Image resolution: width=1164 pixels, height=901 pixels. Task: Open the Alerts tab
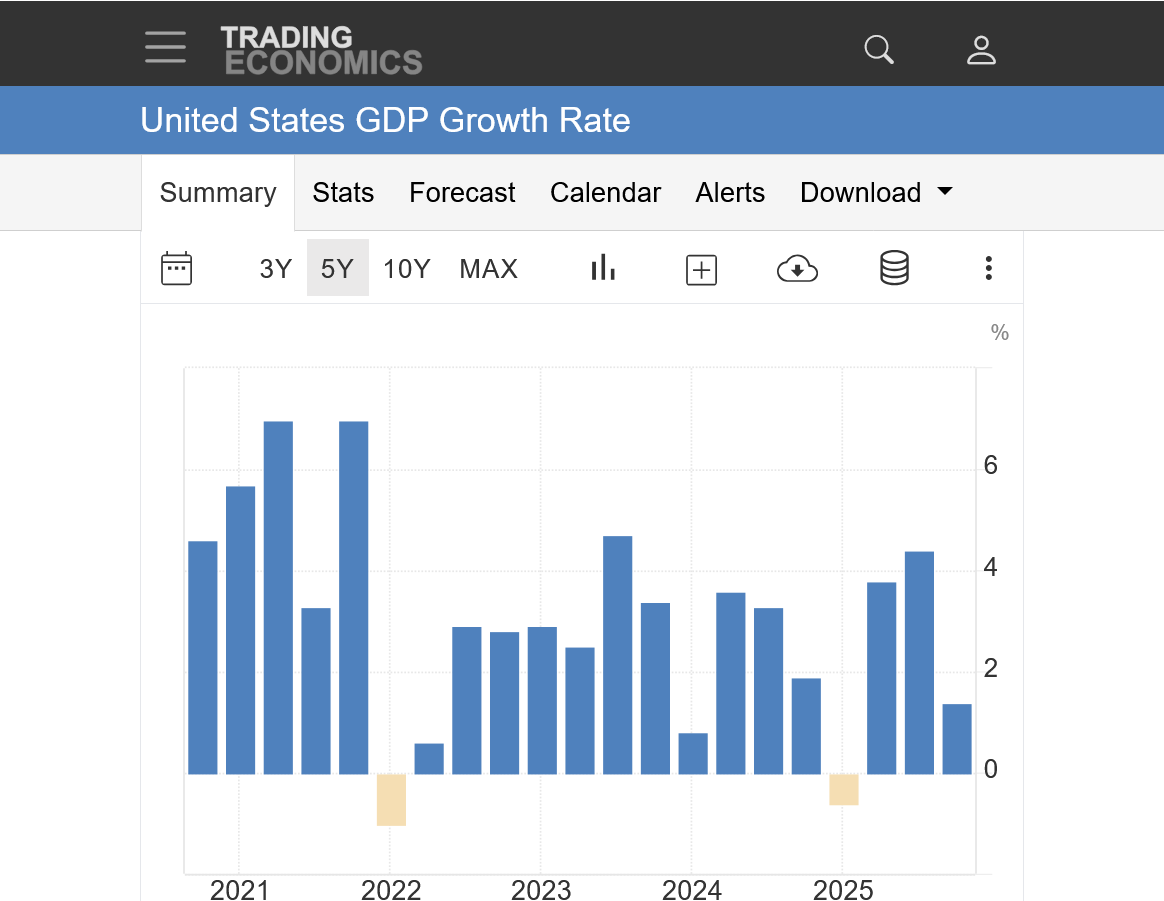click(730, 192)
